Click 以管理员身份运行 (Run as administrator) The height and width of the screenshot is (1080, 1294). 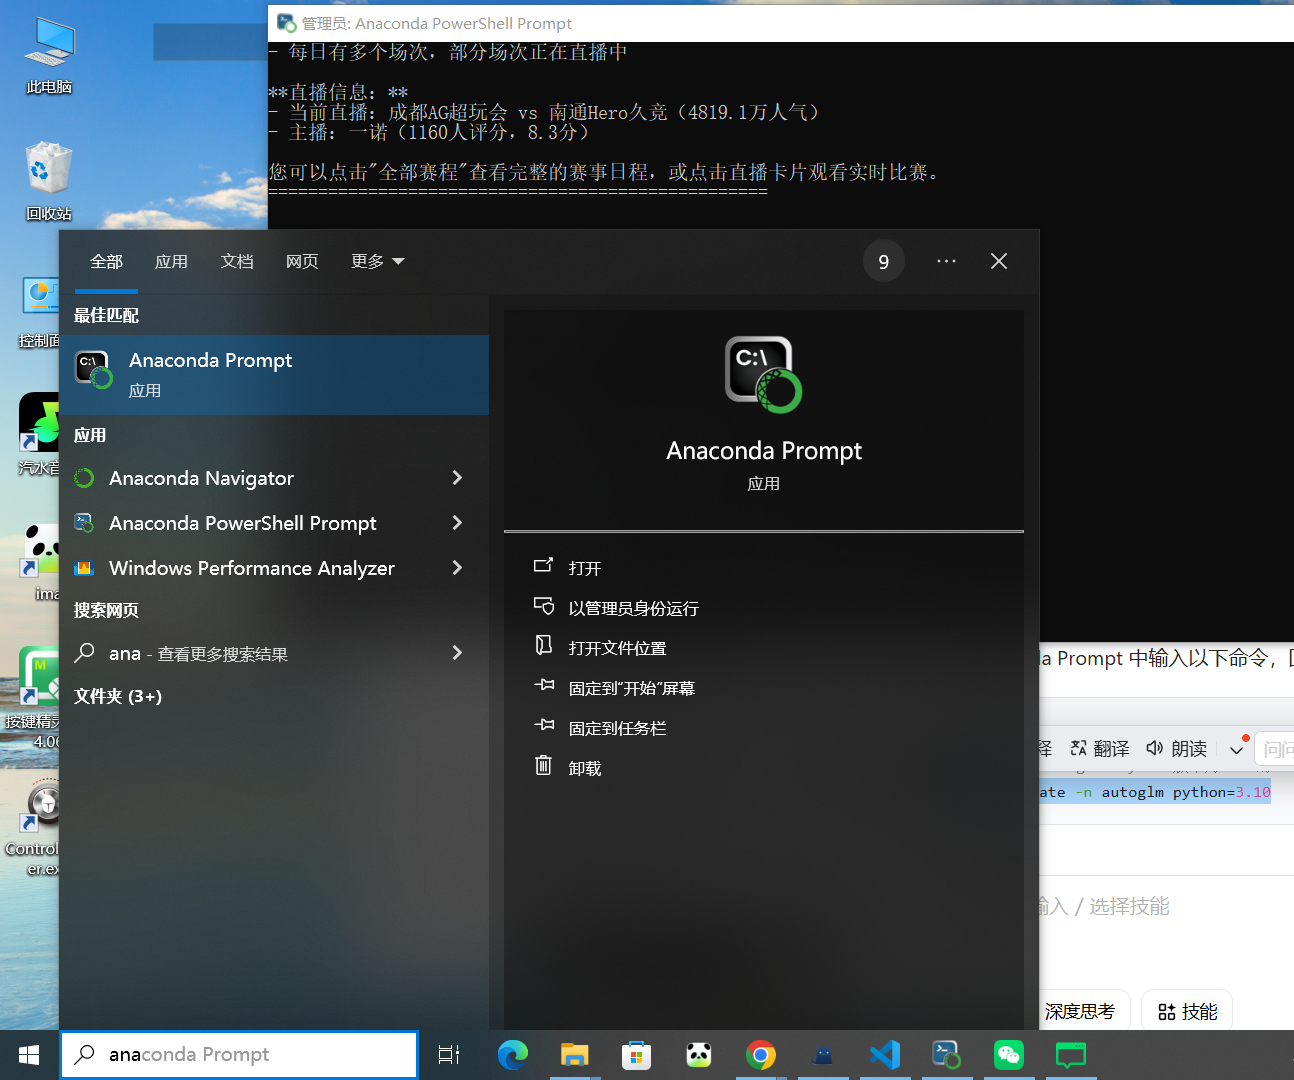(x=634, y=608)
